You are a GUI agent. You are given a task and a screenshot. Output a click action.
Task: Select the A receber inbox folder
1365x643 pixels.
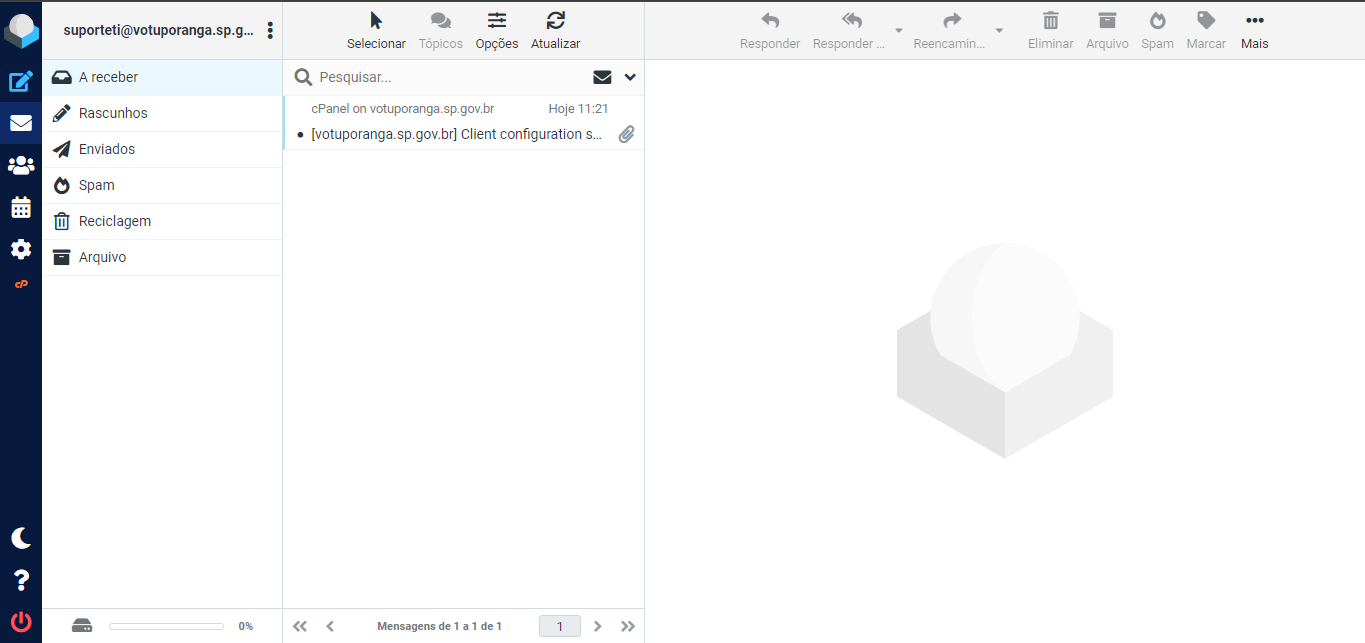(162, 77)
